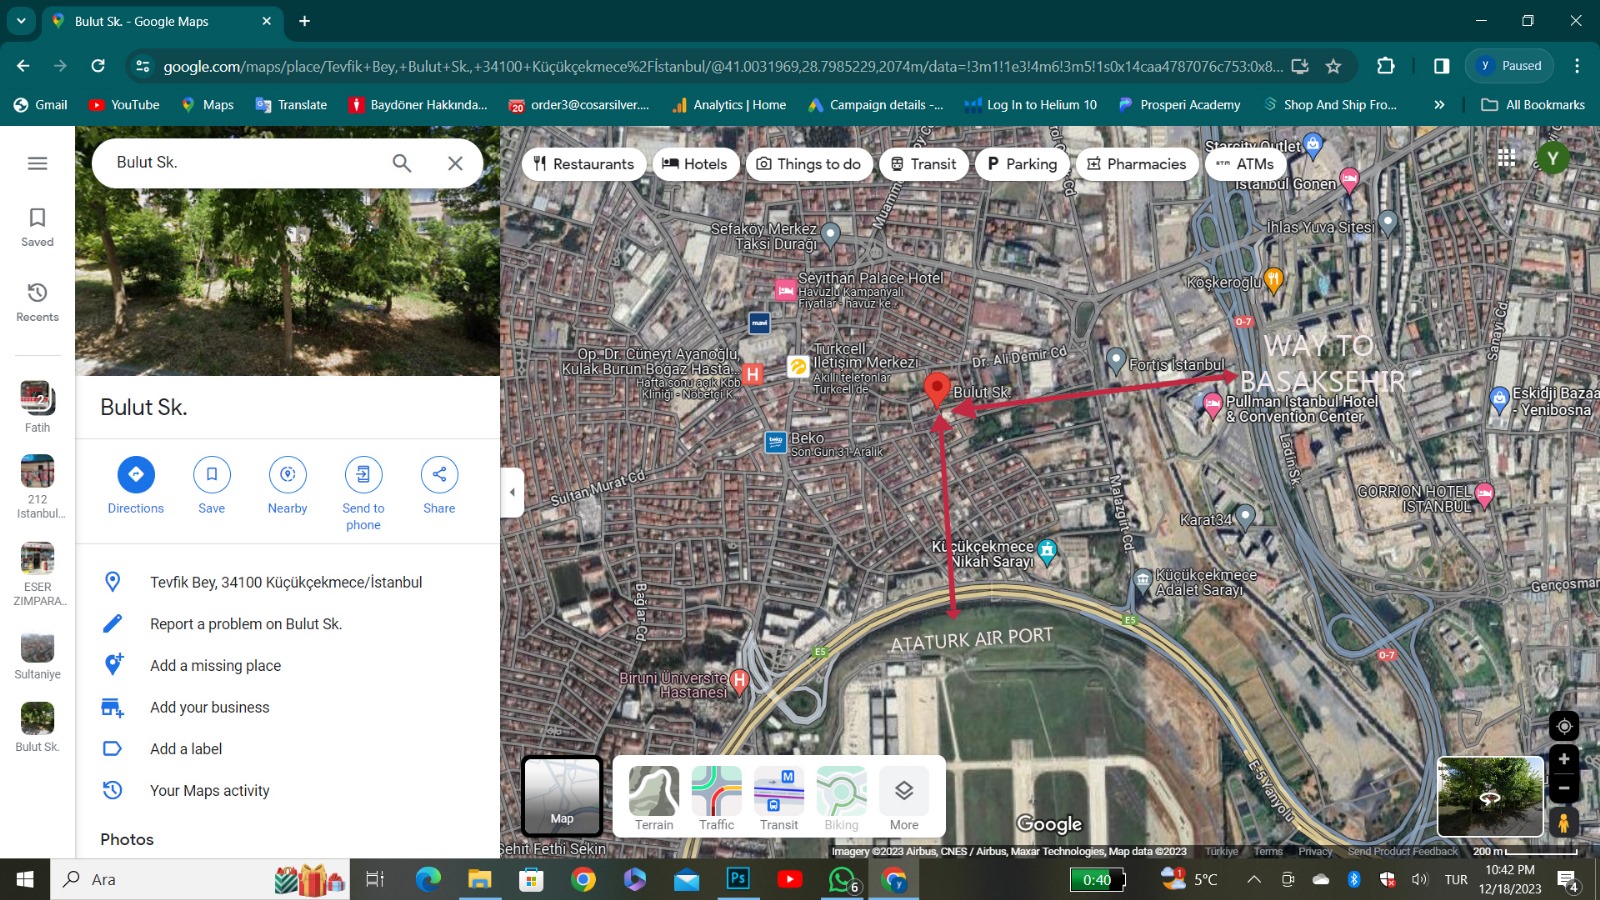Screen dimensions: 1600x900
Task: Click Report a problem on Bulut Sk.
Action: (246, 624)
